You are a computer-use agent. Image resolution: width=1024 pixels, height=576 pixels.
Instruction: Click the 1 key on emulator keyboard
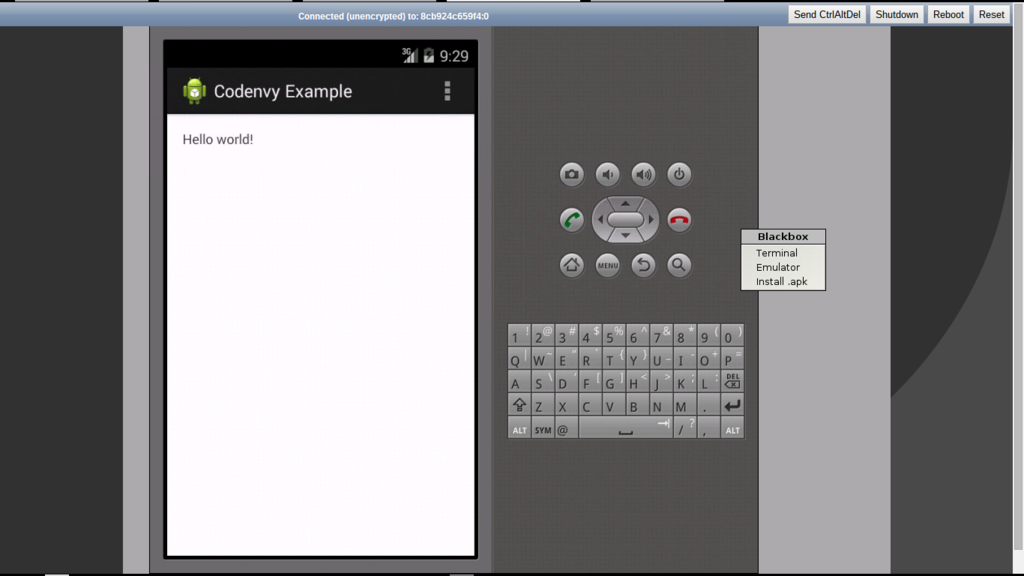coord(519,336)
